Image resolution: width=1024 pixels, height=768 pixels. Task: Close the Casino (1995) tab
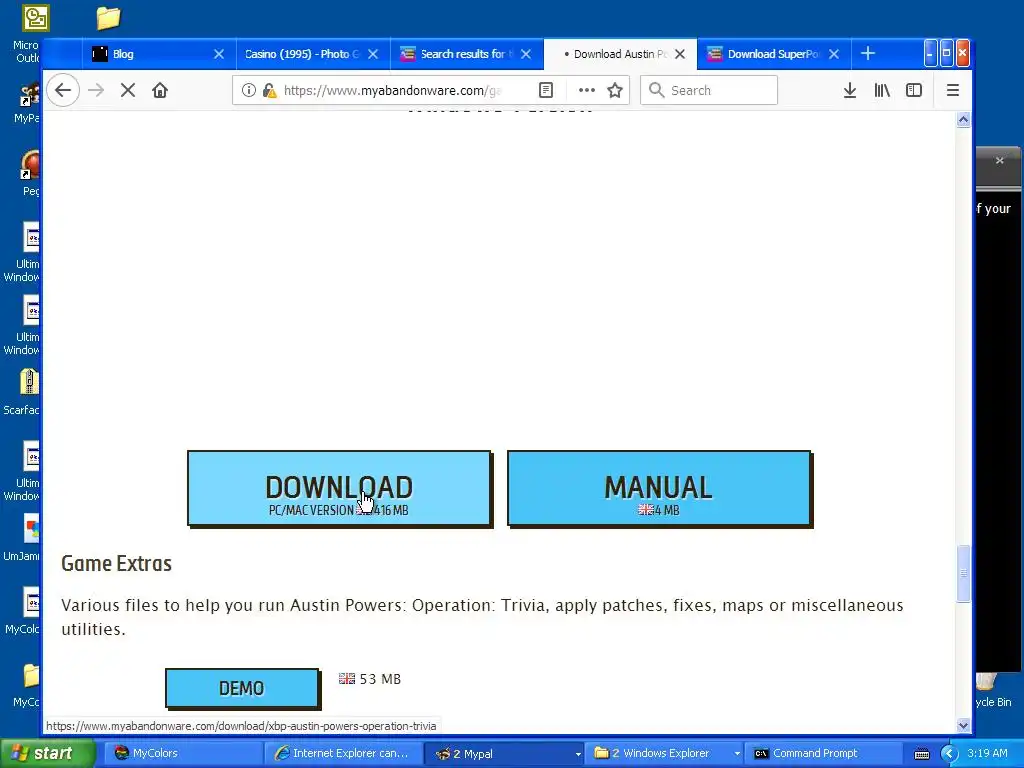[x=373, y=54]
